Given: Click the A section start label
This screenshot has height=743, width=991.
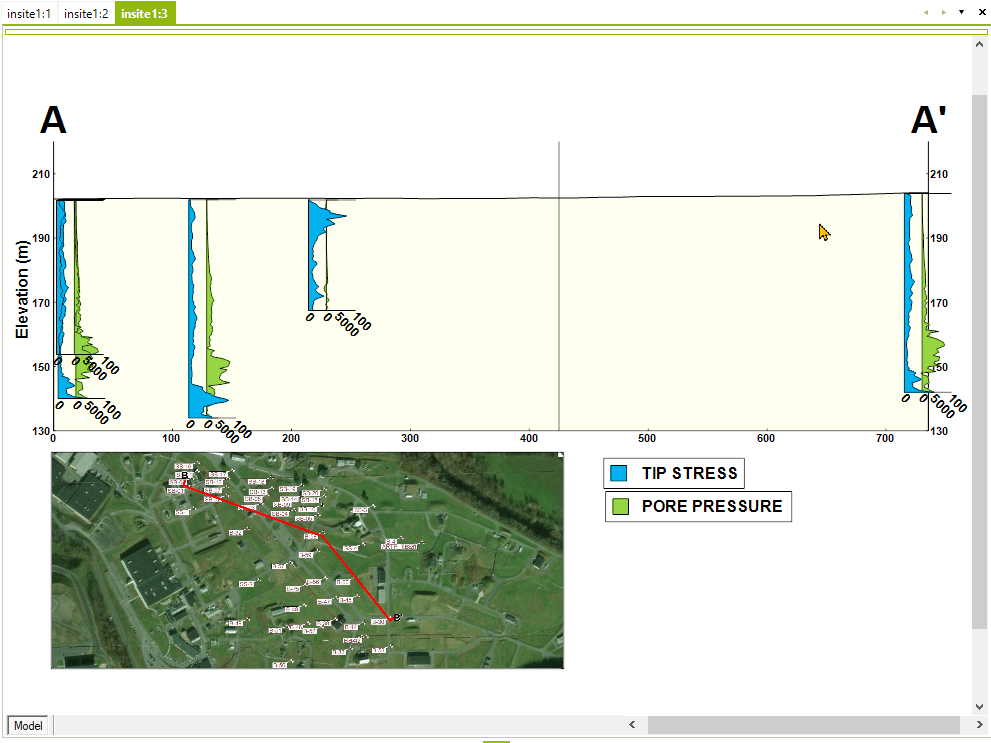Looking at the screenshot, I should [x=53, y=121].
